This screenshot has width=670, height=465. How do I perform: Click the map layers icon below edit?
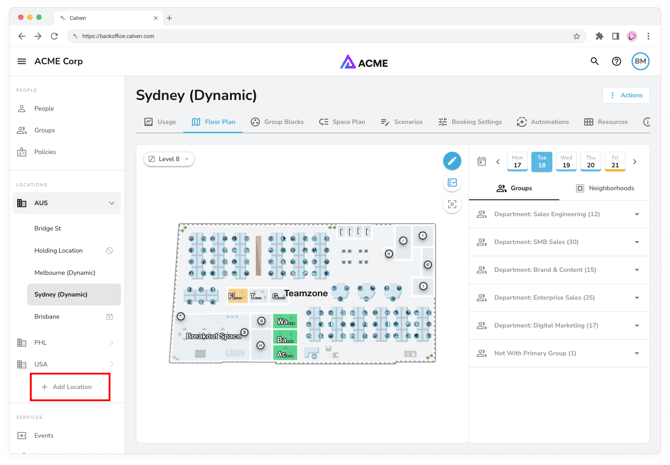tap(452, 183)
